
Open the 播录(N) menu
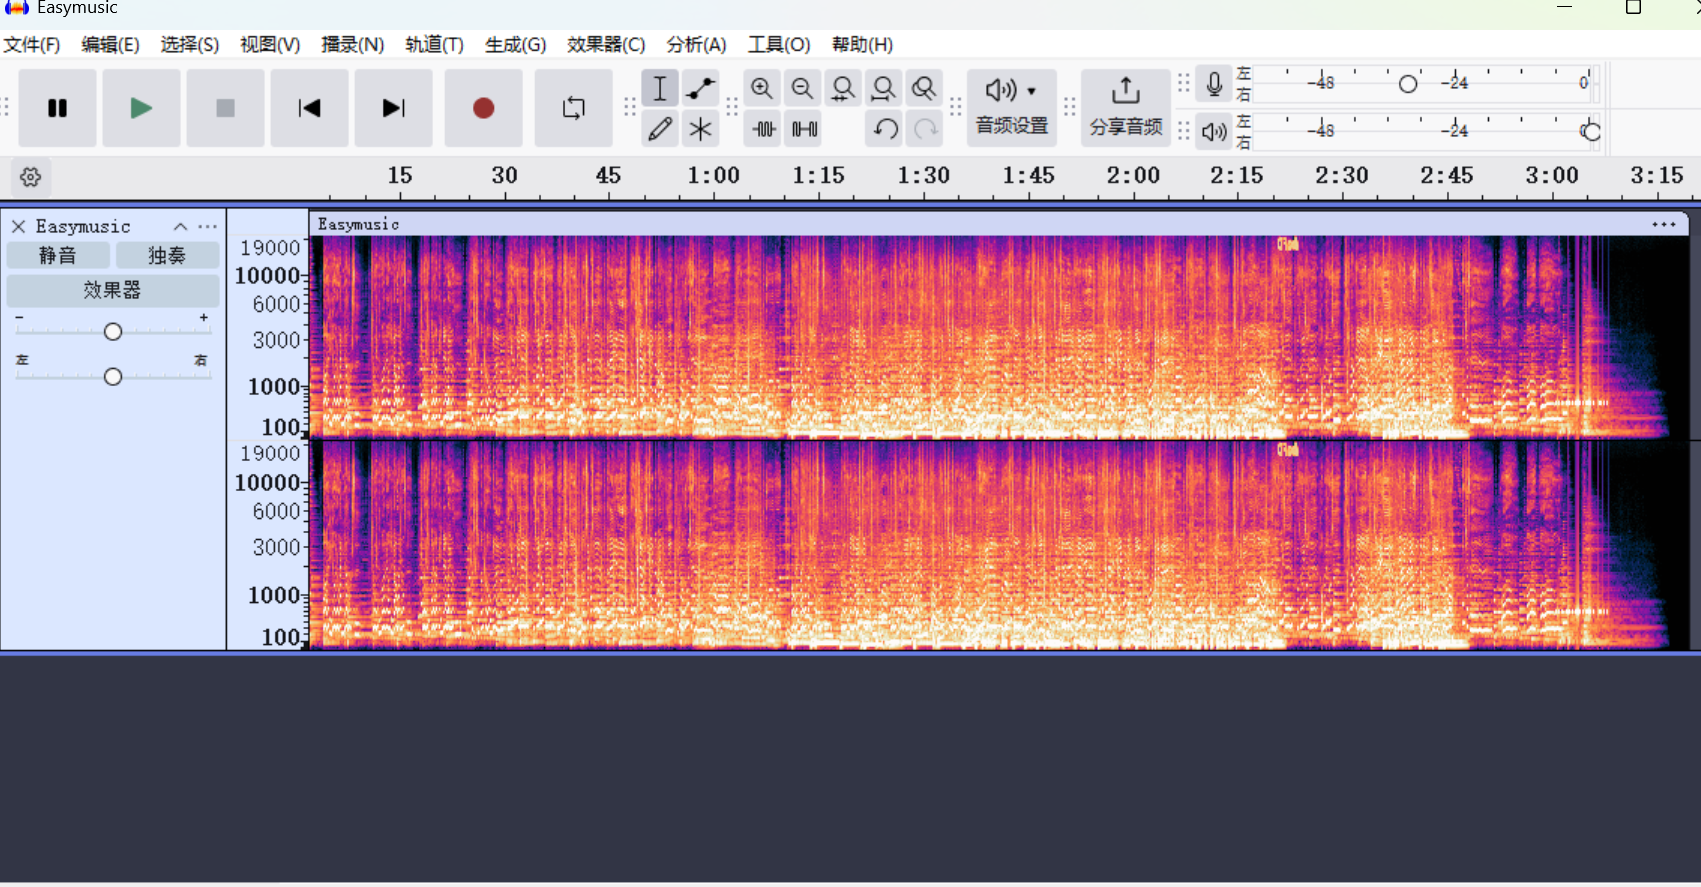(352, 45)
